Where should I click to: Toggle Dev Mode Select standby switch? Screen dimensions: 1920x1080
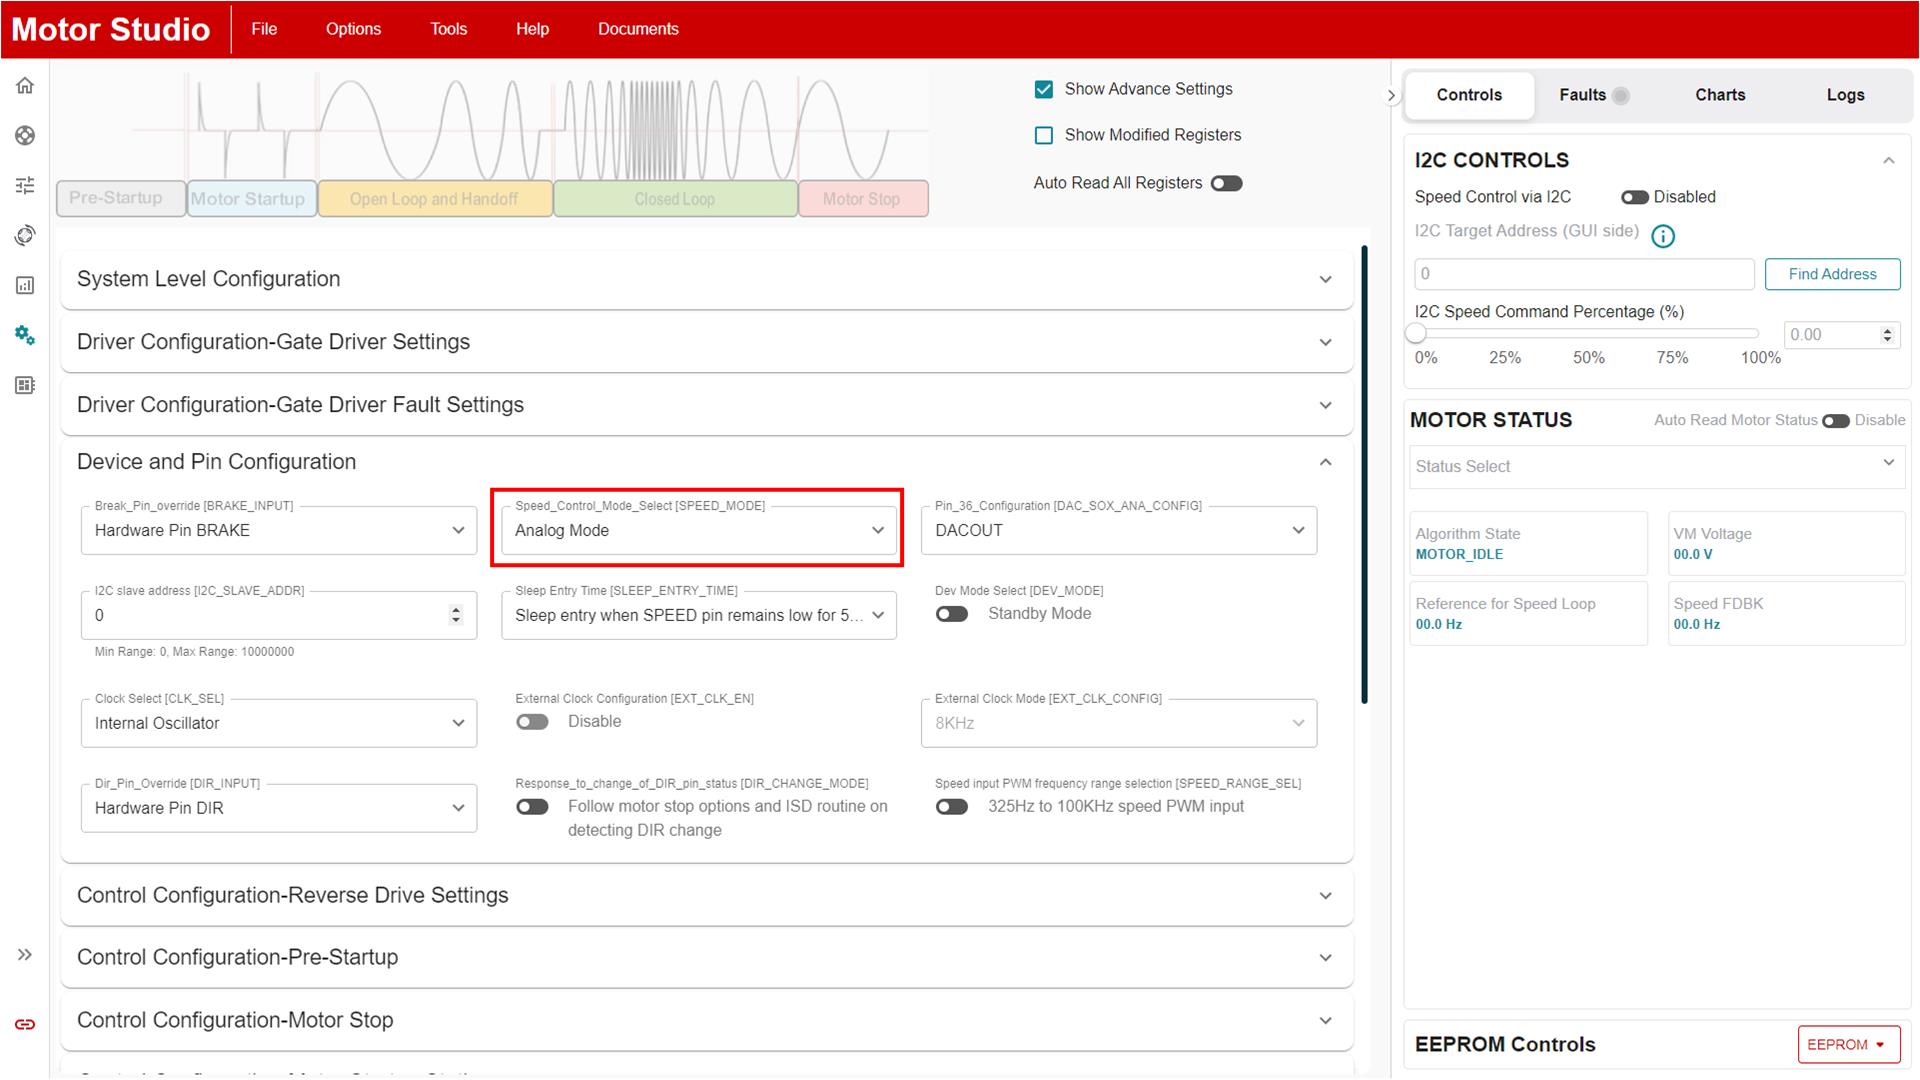point(952,614)
